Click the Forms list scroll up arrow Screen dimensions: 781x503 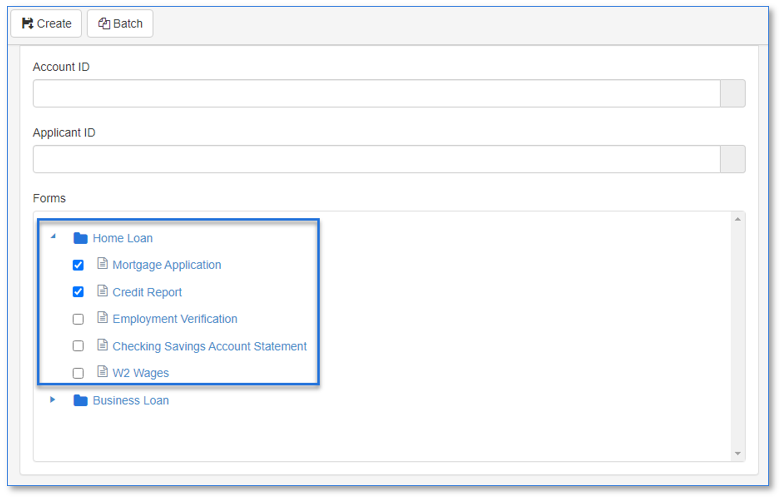tap(738, 219)
